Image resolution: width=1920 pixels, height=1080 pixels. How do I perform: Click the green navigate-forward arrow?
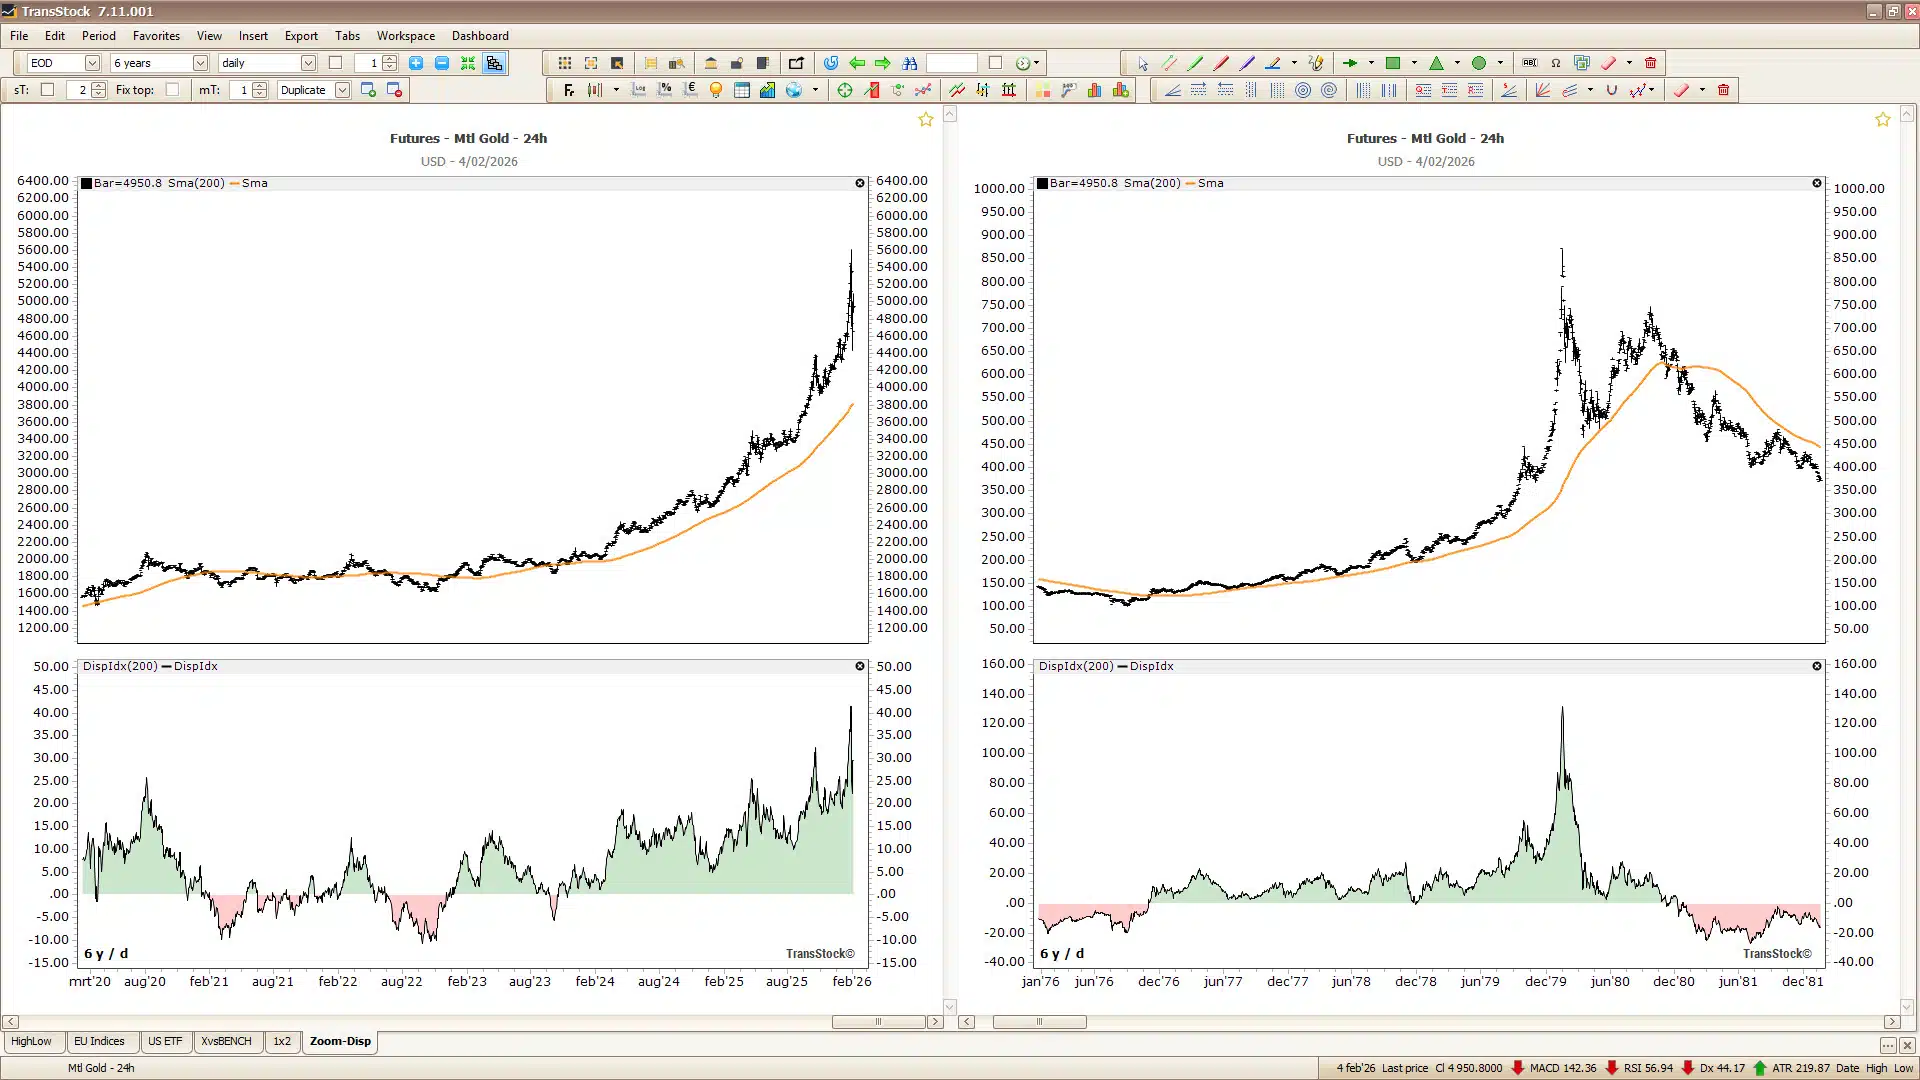[882, 62]
